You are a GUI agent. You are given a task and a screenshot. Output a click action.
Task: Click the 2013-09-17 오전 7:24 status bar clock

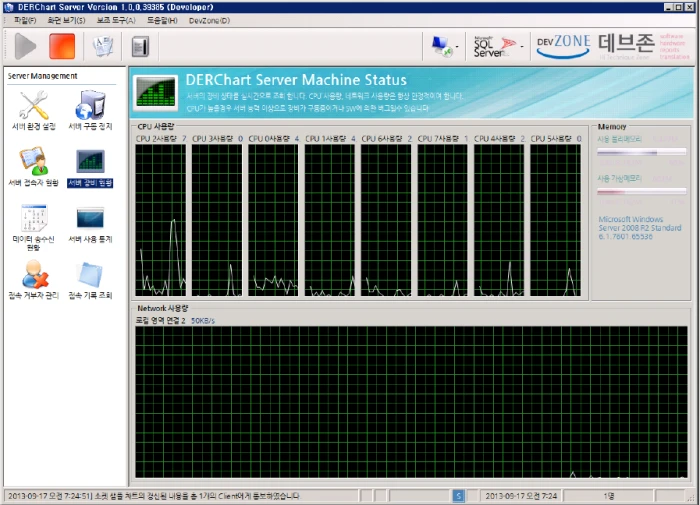coord(521,496)
